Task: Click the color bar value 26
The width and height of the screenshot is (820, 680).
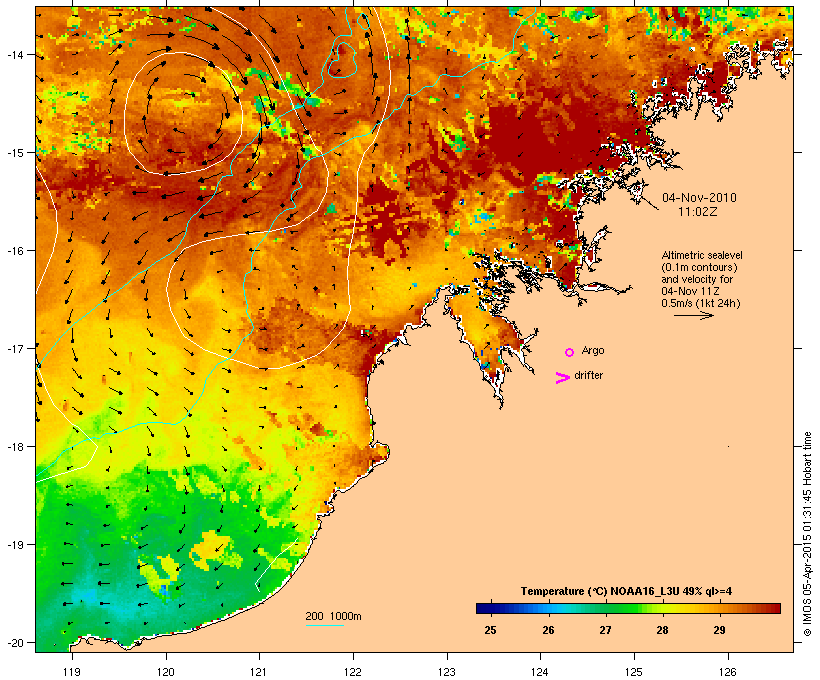Action: click(548, 630)
